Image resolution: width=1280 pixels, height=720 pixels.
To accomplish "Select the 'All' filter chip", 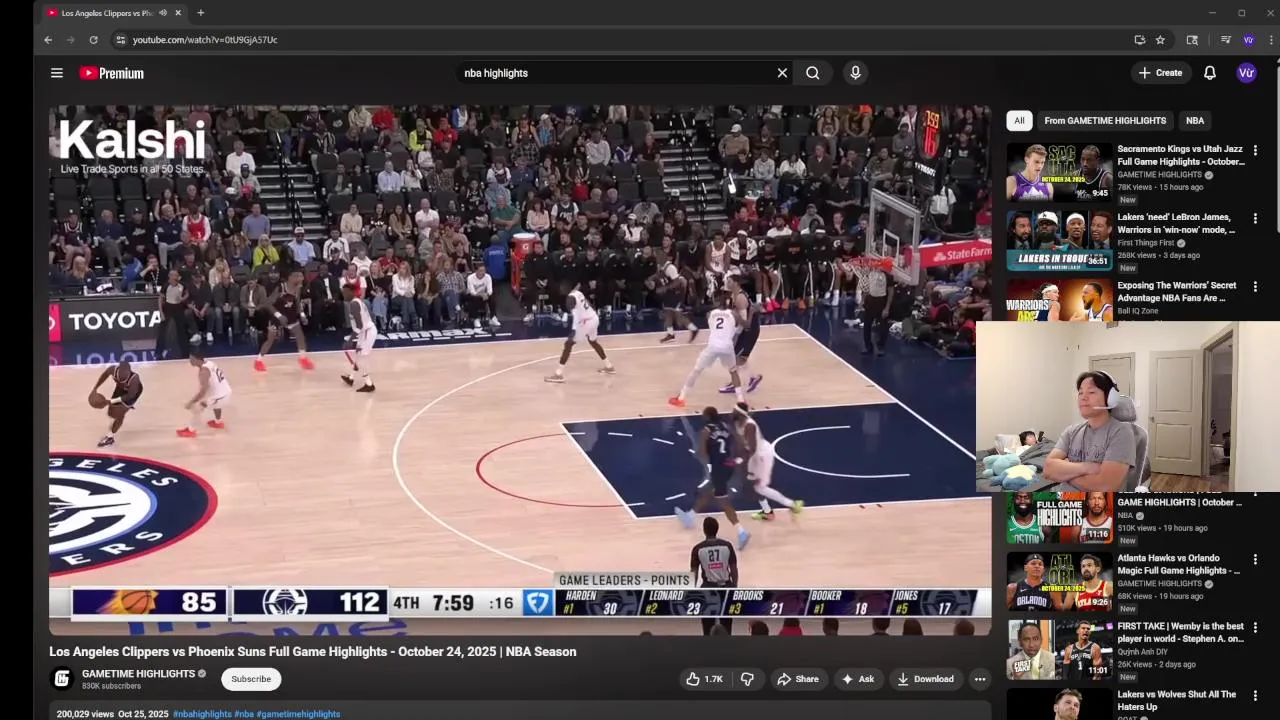I will 1019,120.
